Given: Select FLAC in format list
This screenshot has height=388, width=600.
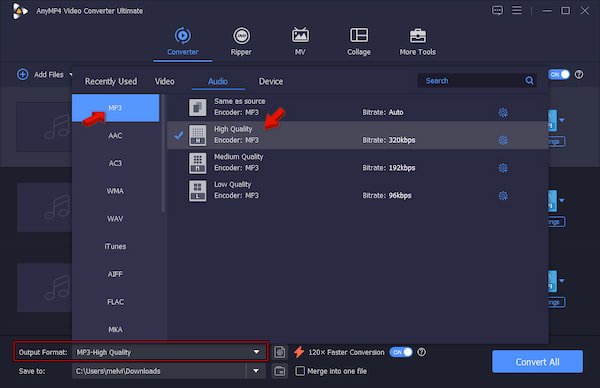Looking at the screenshot, I should 115,302.
